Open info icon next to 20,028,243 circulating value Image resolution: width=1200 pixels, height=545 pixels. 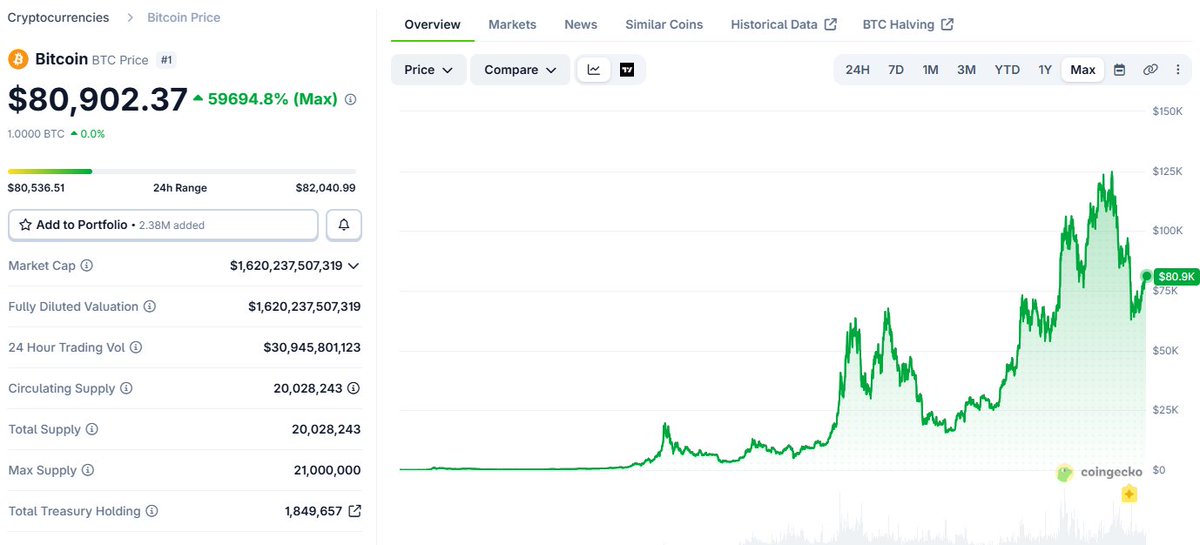pyautogui.click(x=354, y=388)
